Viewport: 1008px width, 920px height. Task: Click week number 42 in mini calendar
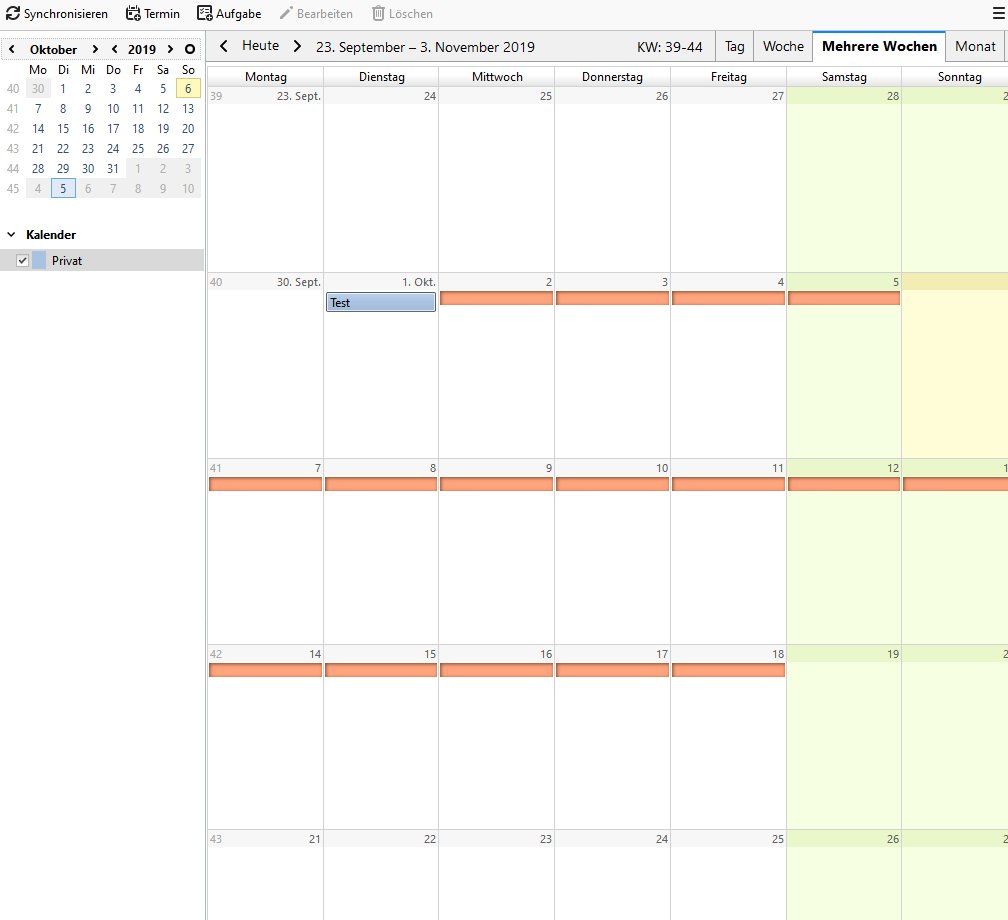13,129
